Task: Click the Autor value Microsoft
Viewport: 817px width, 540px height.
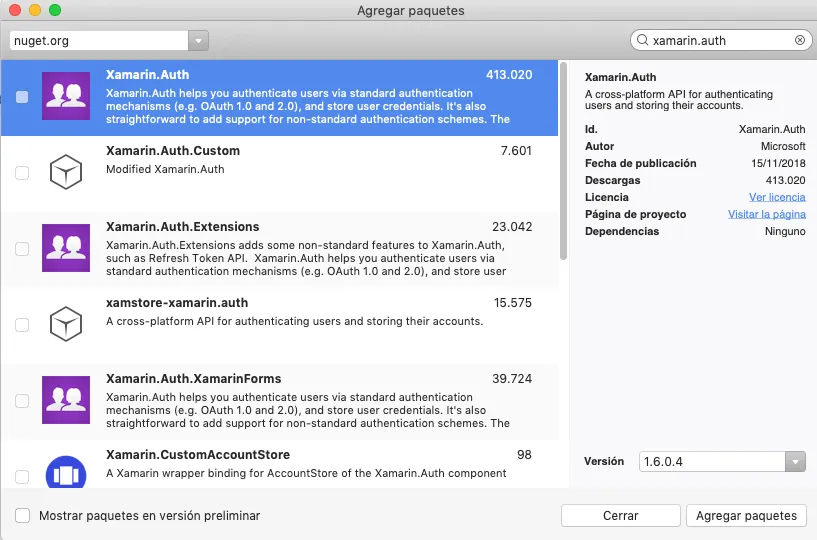Action: (783, 146)
